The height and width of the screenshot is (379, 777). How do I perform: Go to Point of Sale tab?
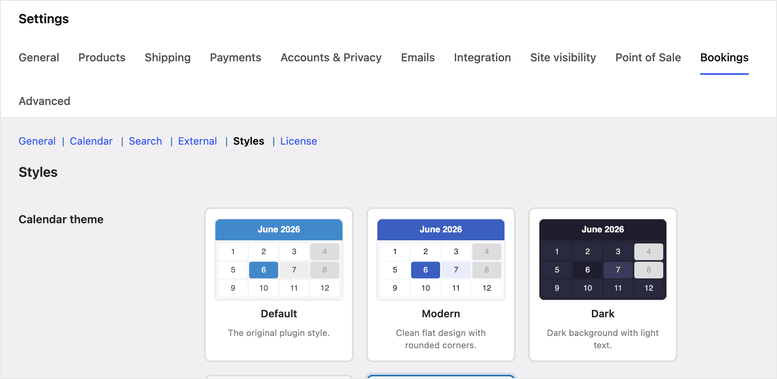(x=648, y=57)
